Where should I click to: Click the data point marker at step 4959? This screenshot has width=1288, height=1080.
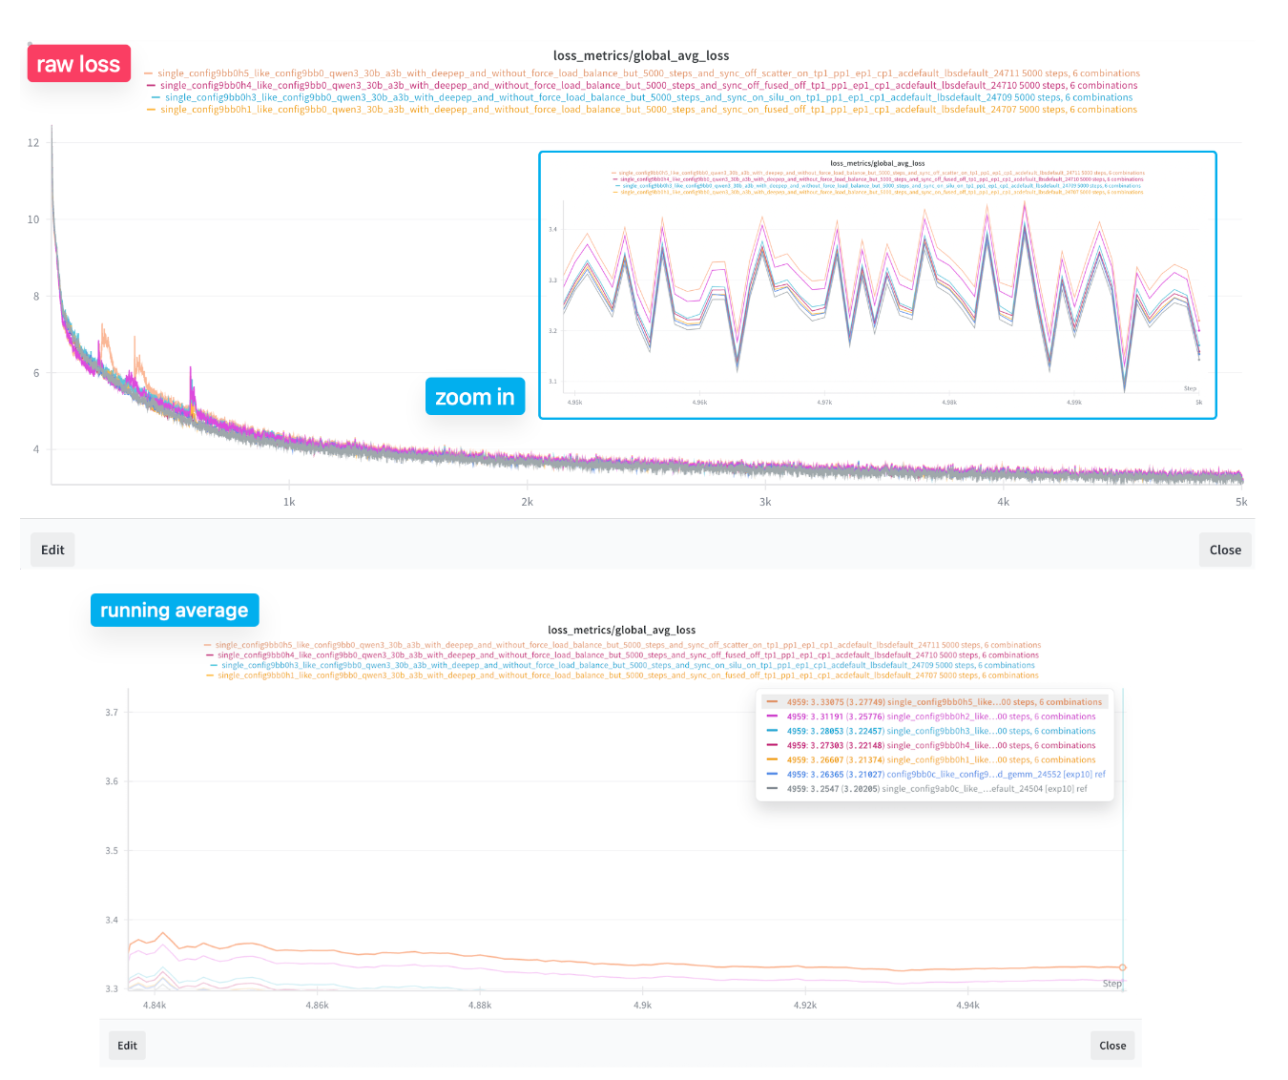1123,967
